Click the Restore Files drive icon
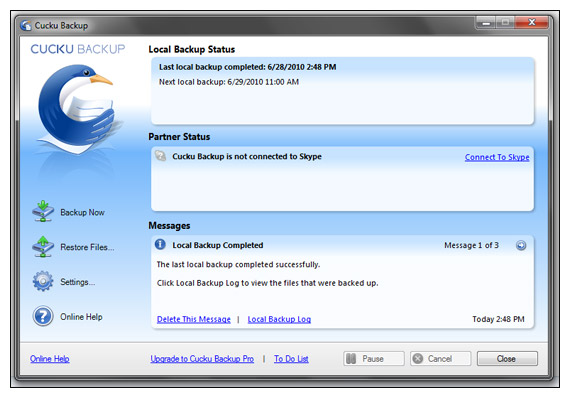570x398 pixels. pyautogui.click(x=43, y=246)
